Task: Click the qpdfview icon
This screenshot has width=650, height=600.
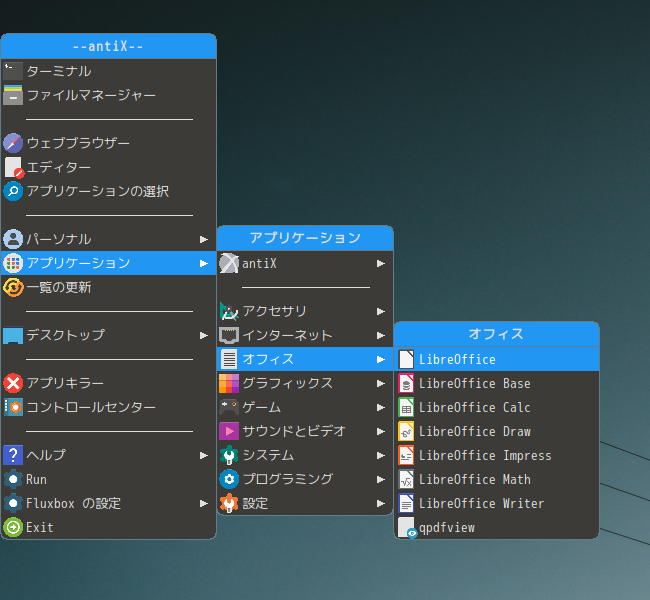Action: pos(407,527)
